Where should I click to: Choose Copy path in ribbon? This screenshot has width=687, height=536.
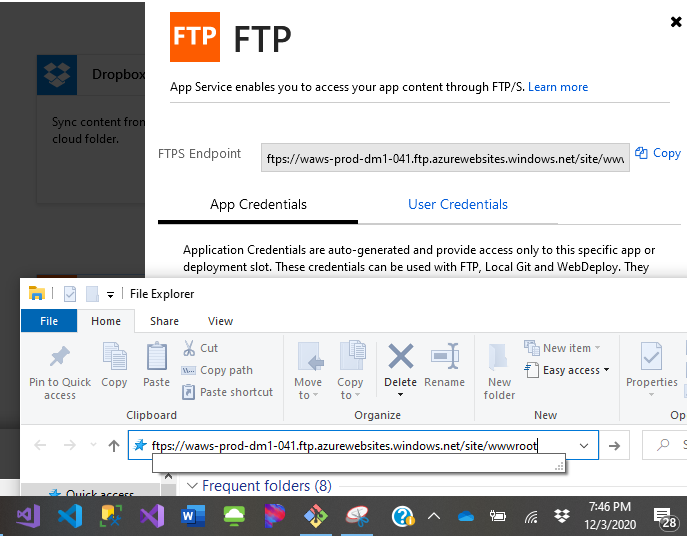217,370
